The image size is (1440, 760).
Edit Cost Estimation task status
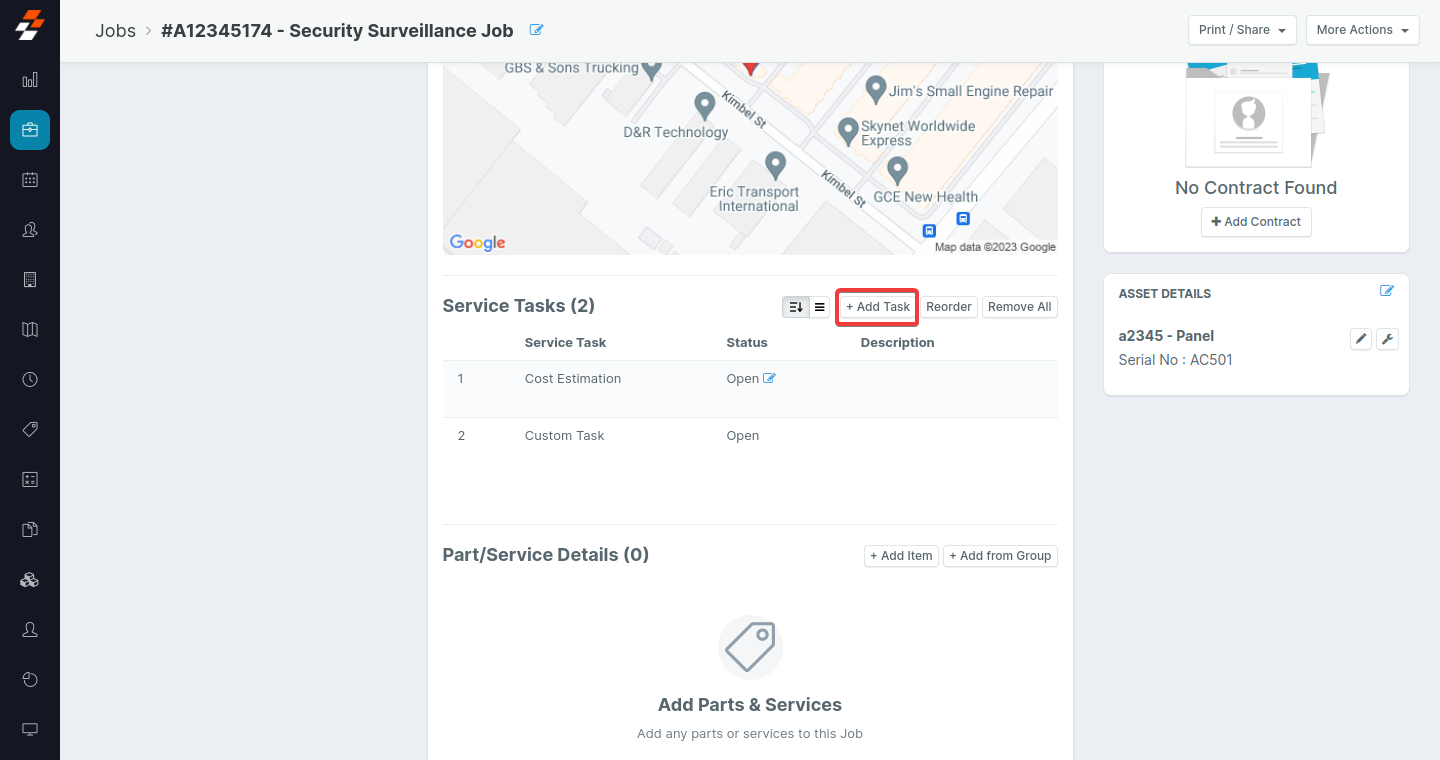click(x=769, y=378)
